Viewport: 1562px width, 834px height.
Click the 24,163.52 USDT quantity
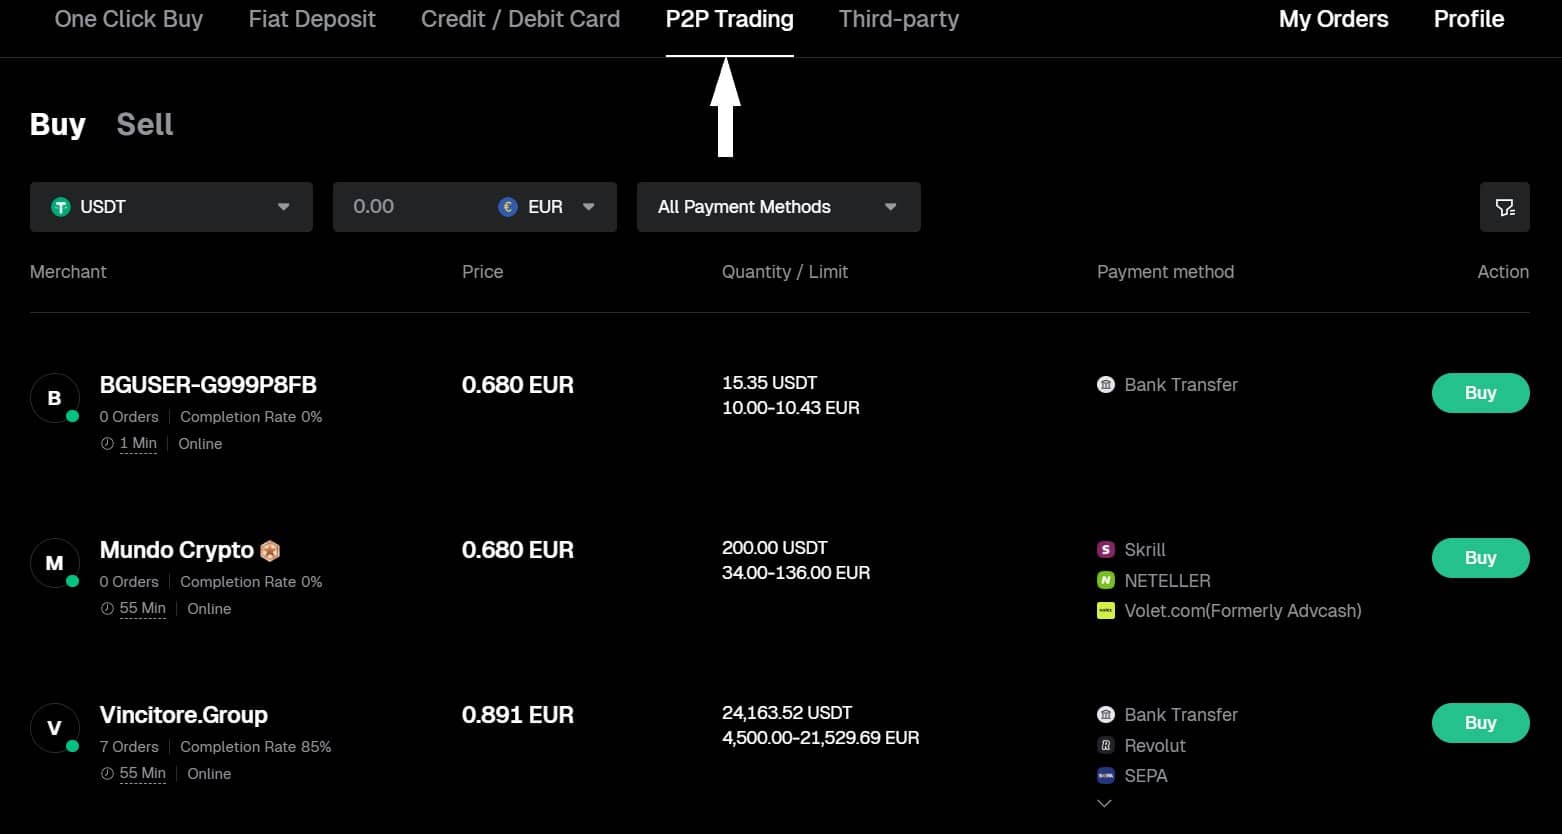787,713
